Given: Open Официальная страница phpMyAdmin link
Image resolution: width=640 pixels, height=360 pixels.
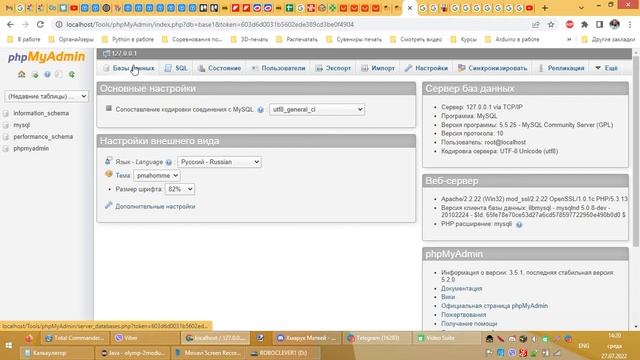Looking at the screenshot, I should tap(494, 306).
